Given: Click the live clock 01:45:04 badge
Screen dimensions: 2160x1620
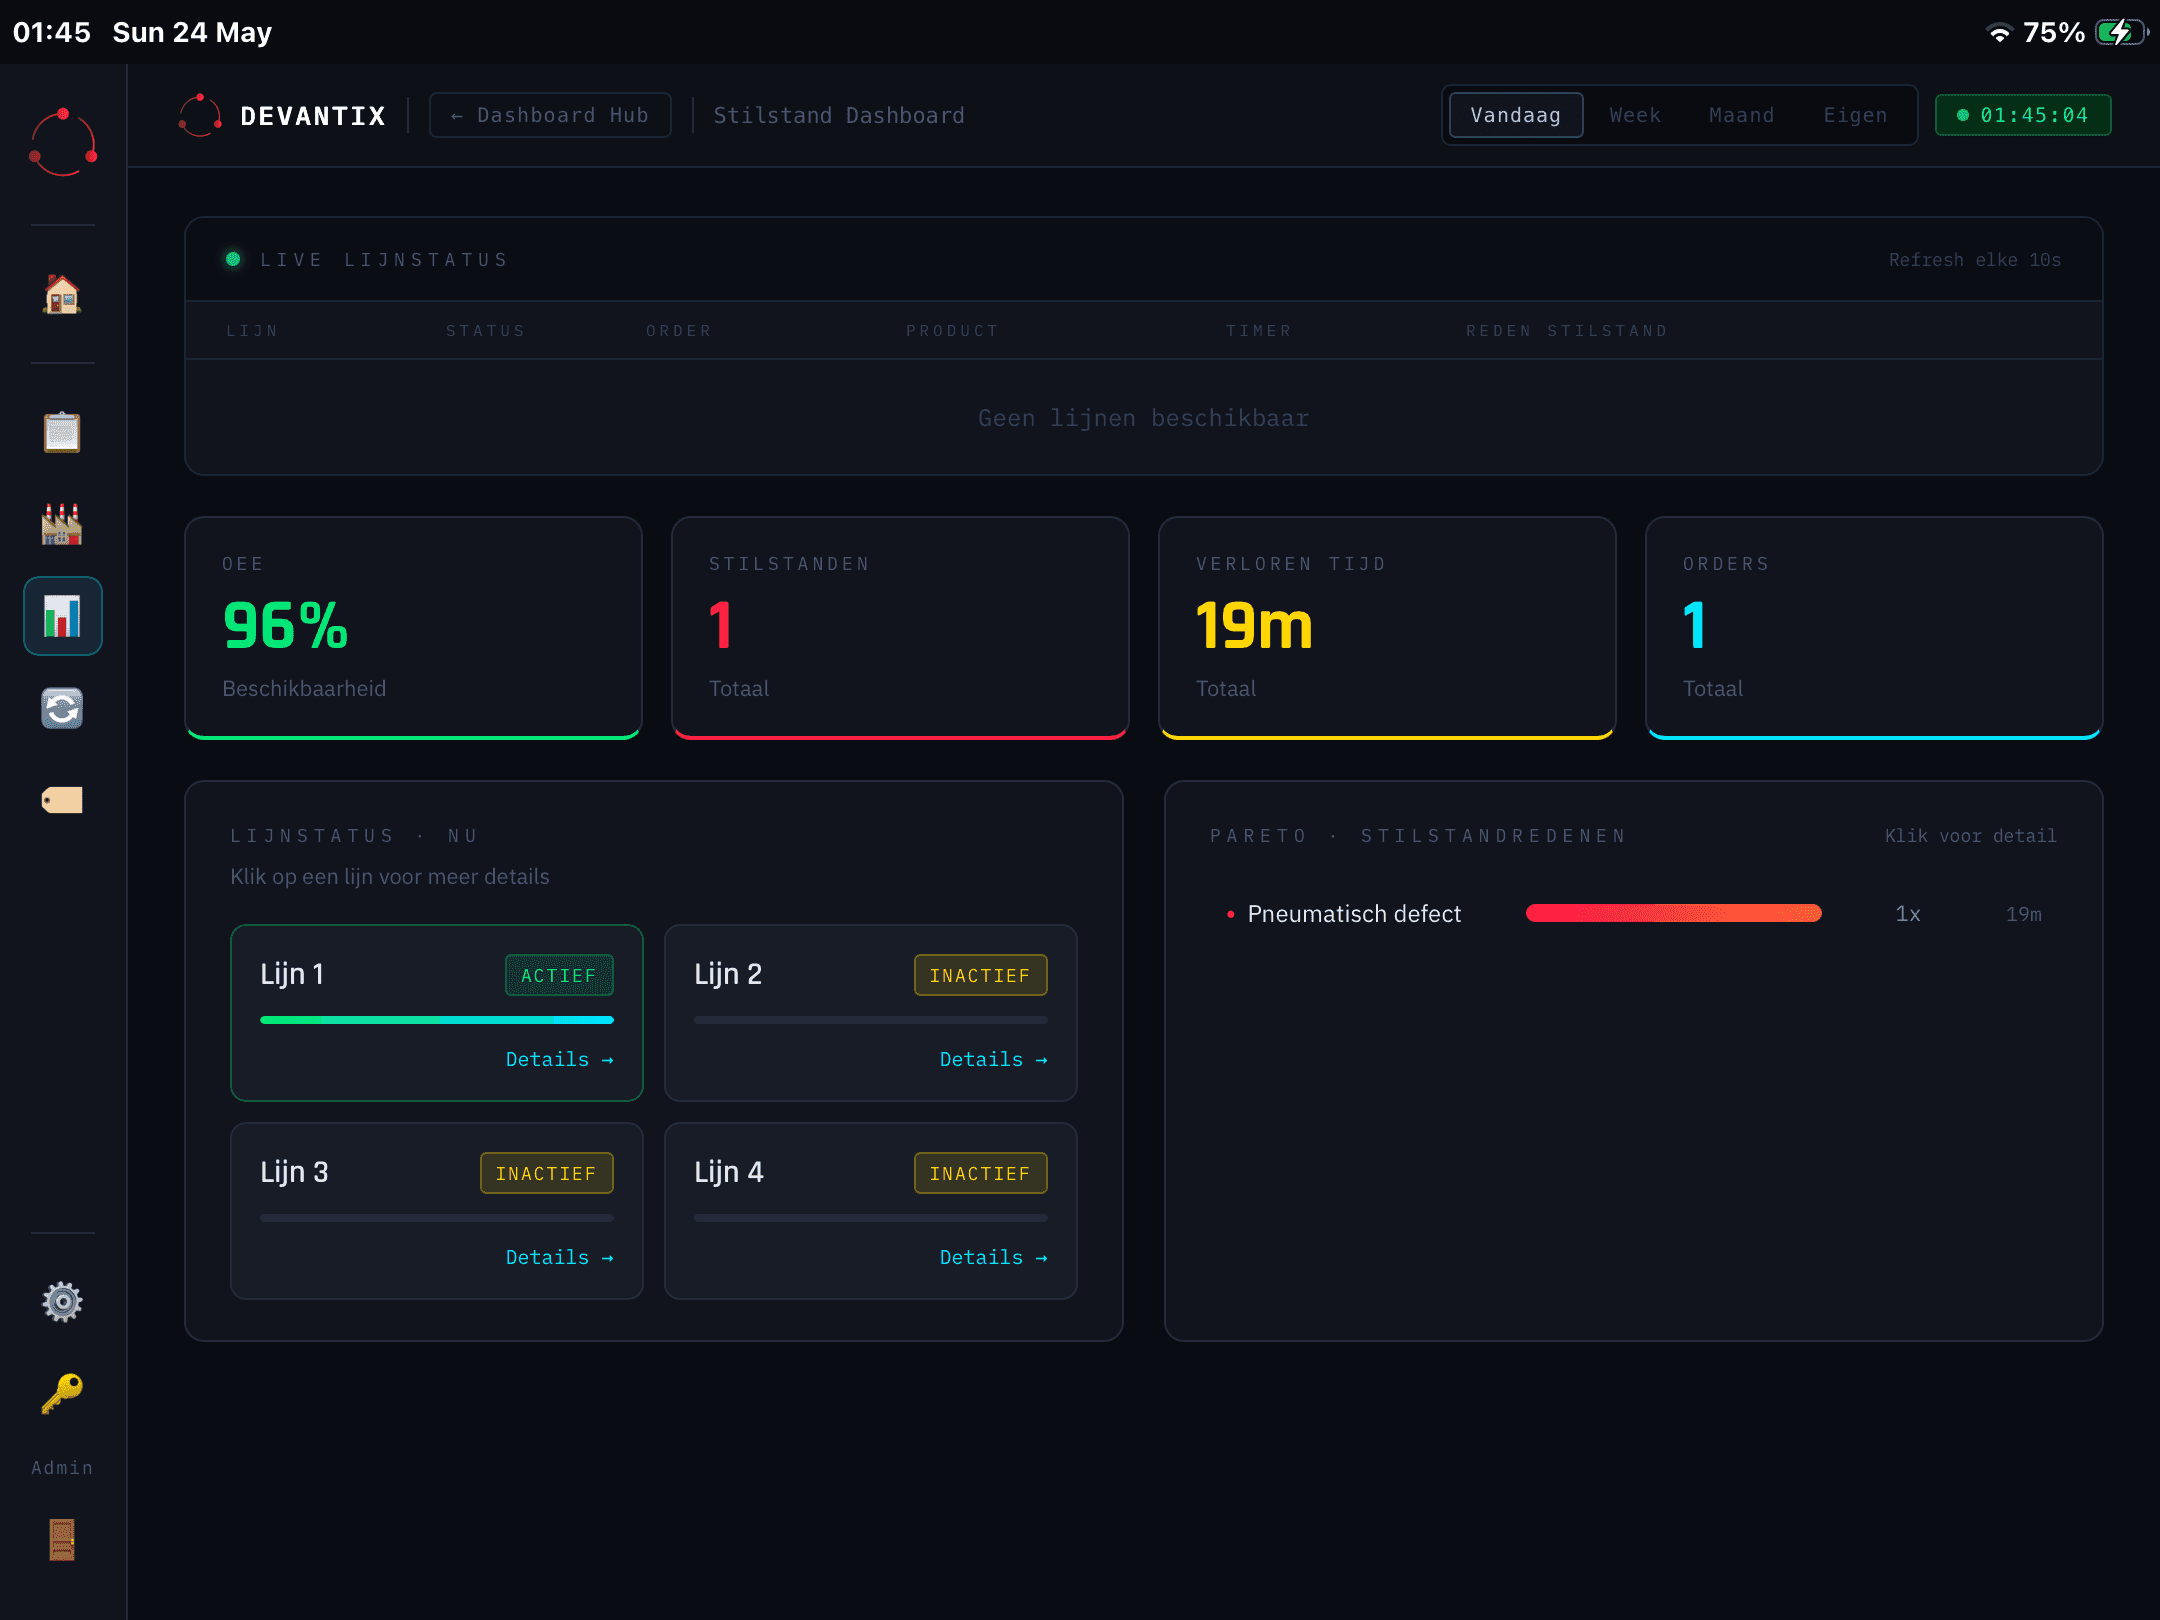Looking at the screenshot, I should [2023, 115].
